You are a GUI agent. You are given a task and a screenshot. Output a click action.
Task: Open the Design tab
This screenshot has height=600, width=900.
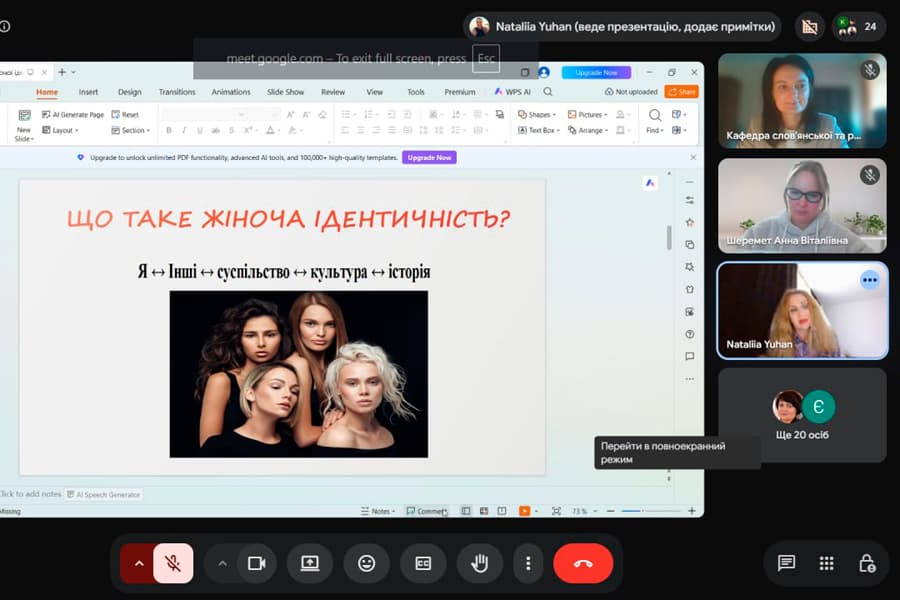point(130,92)
